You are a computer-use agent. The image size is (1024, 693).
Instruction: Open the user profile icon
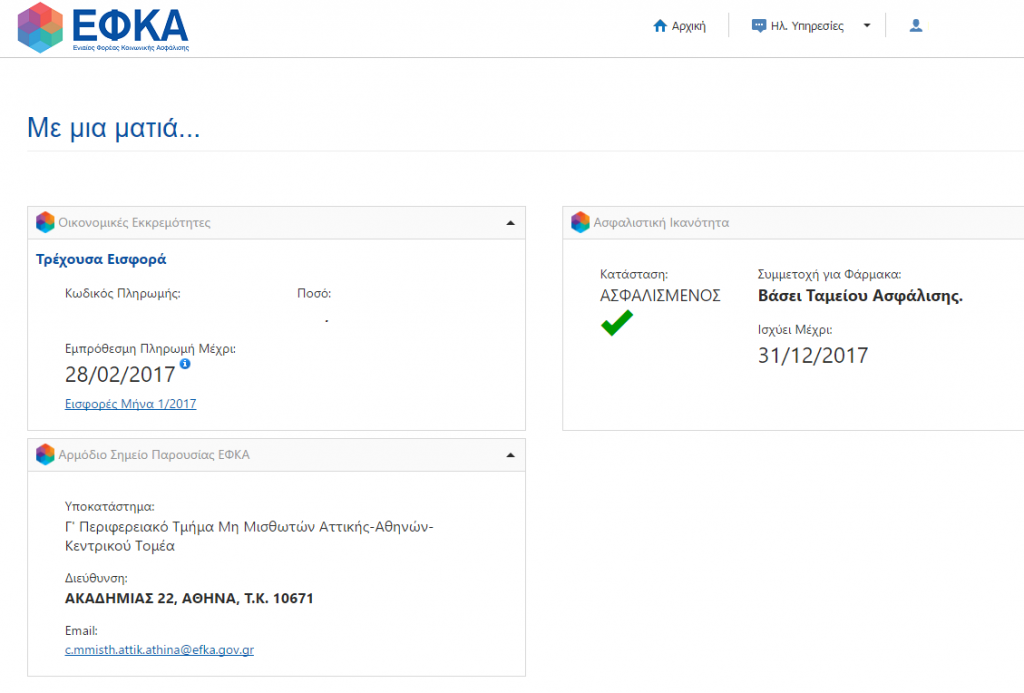[x=915, y=26]
